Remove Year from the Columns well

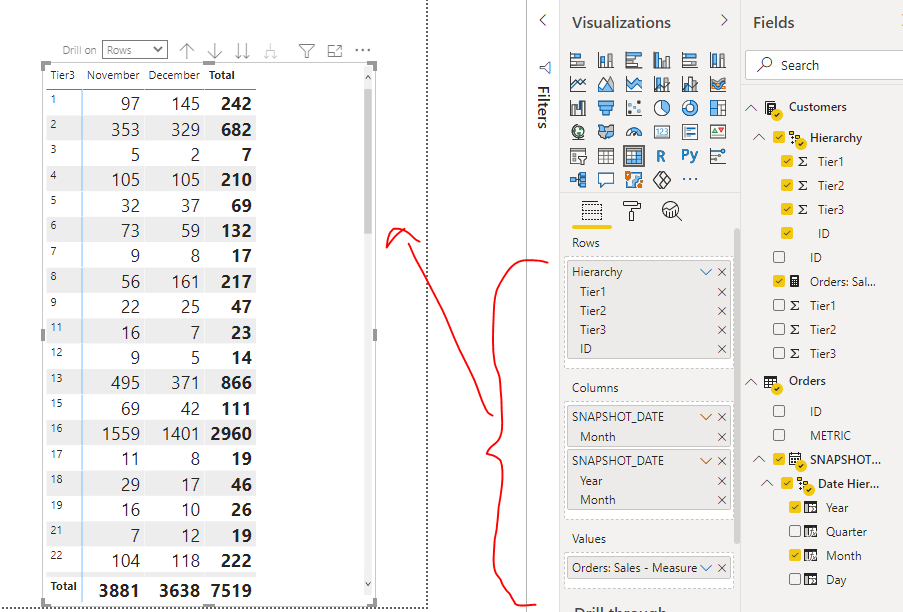tap(722, 481)
